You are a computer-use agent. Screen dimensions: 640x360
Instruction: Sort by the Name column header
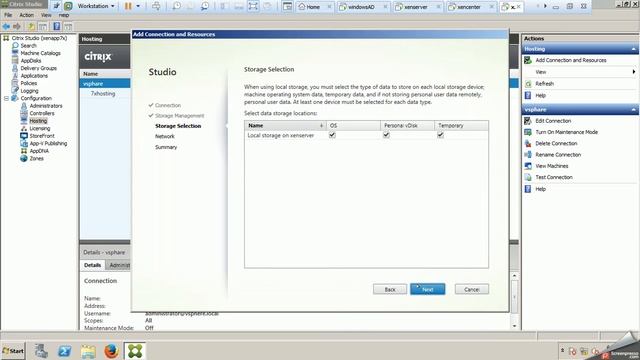coord(286,126)
